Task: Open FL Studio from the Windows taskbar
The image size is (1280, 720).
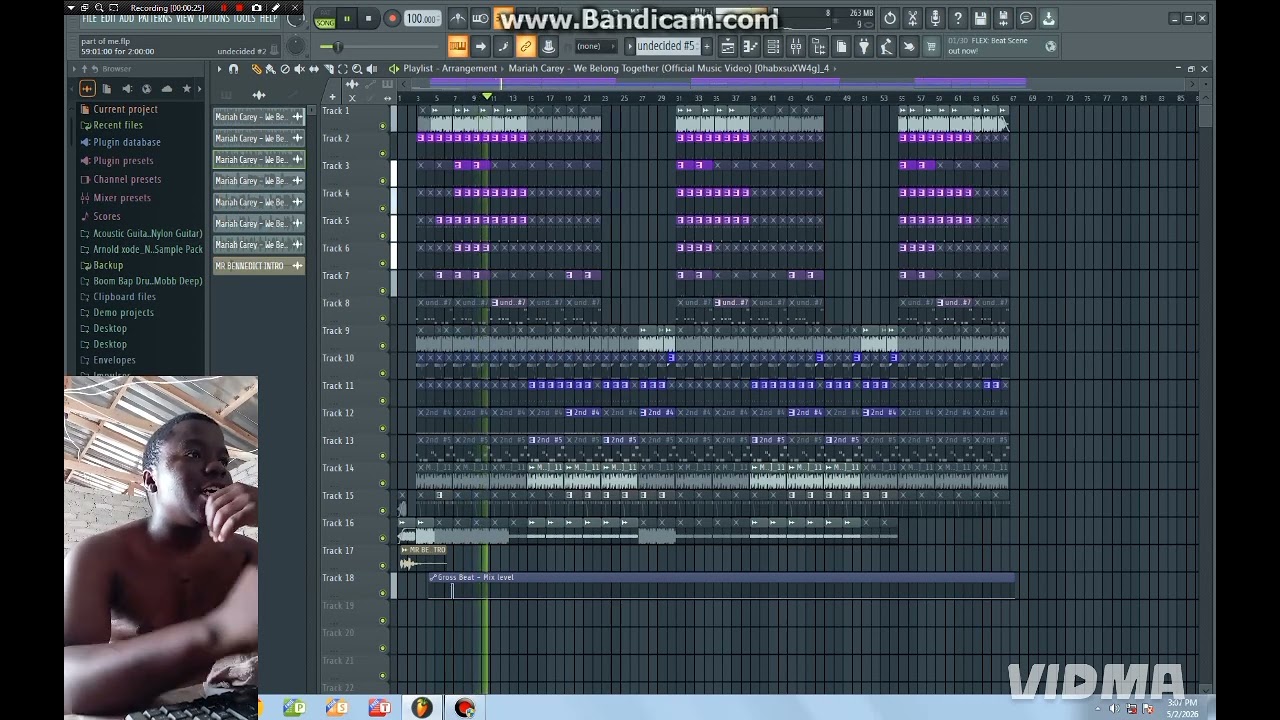Action: (x=421, y=708)
